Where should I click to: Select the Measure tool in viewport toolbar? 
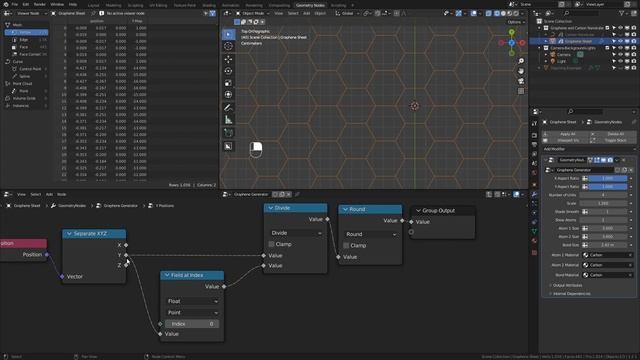coord(228,120)
